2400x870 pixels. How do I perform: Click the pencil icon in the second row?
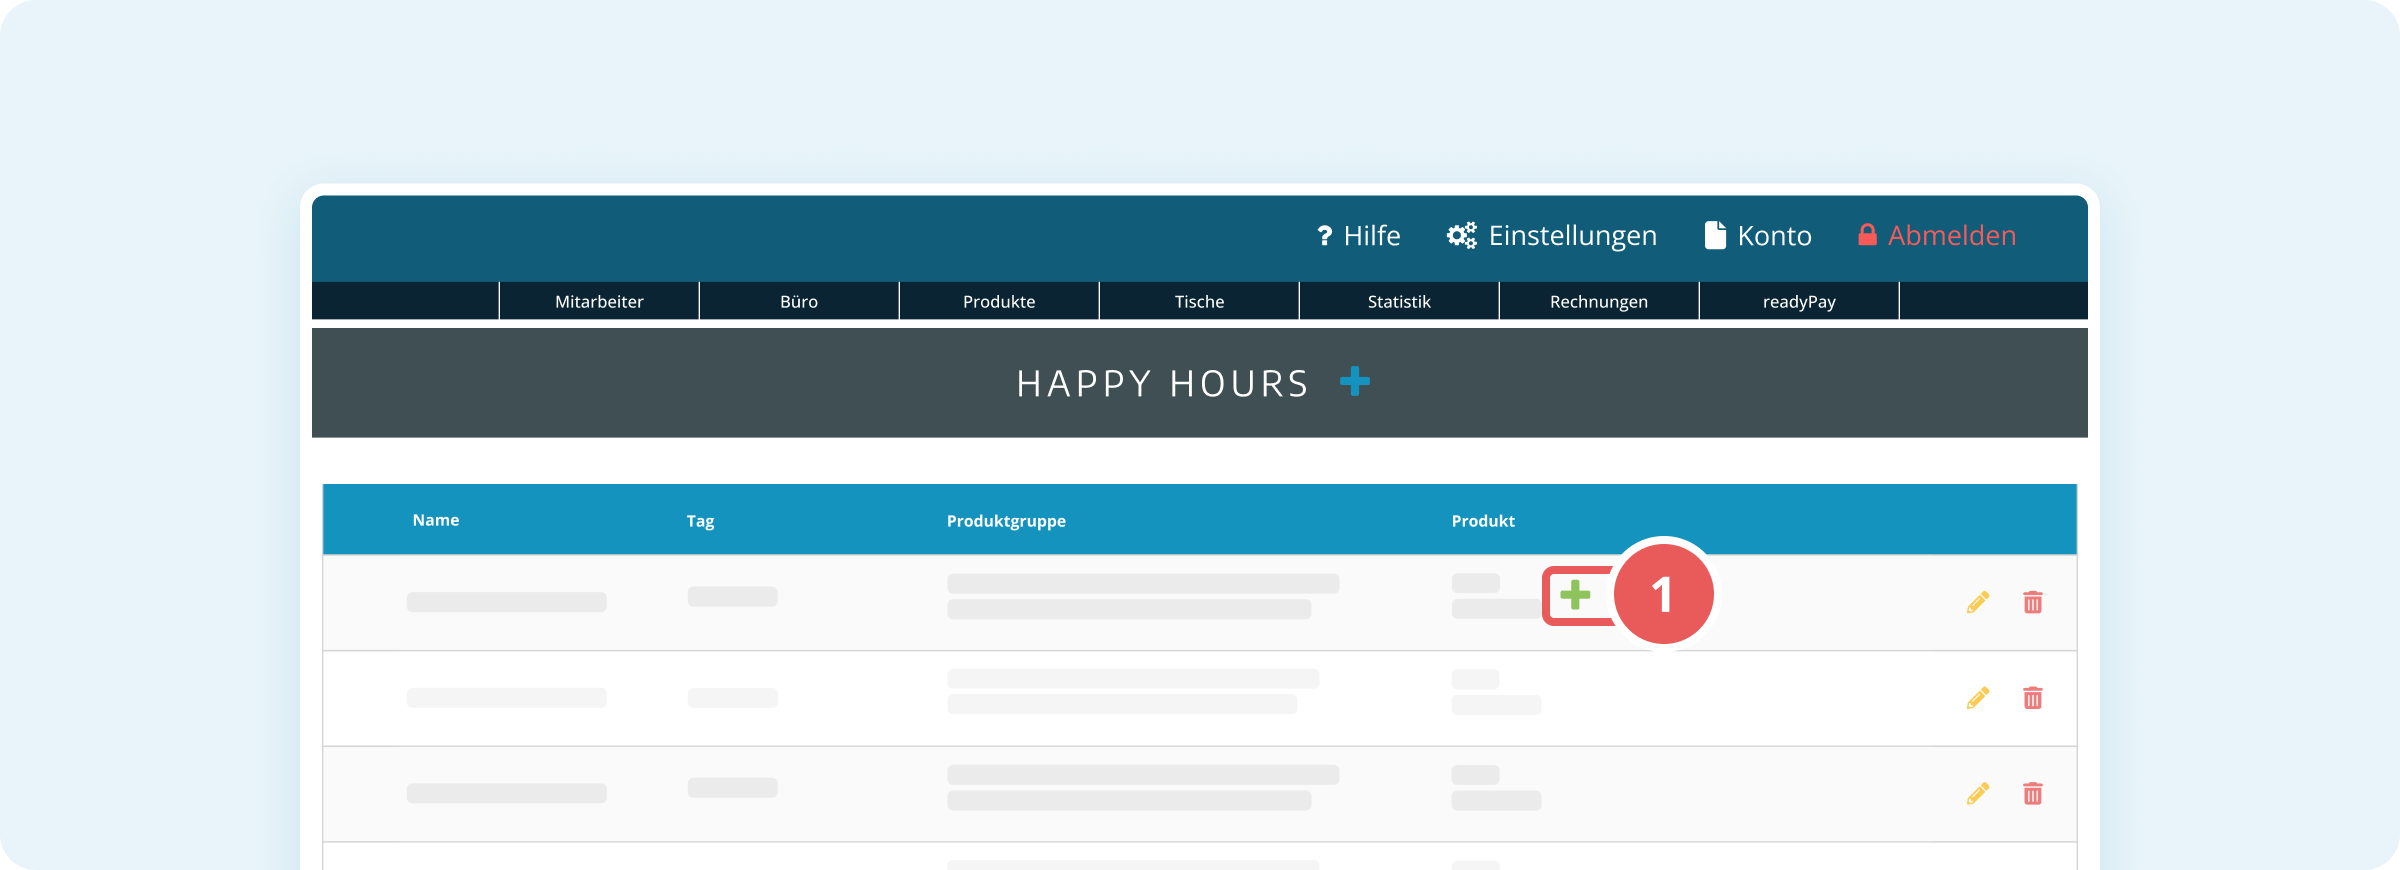coord(1977,698)
